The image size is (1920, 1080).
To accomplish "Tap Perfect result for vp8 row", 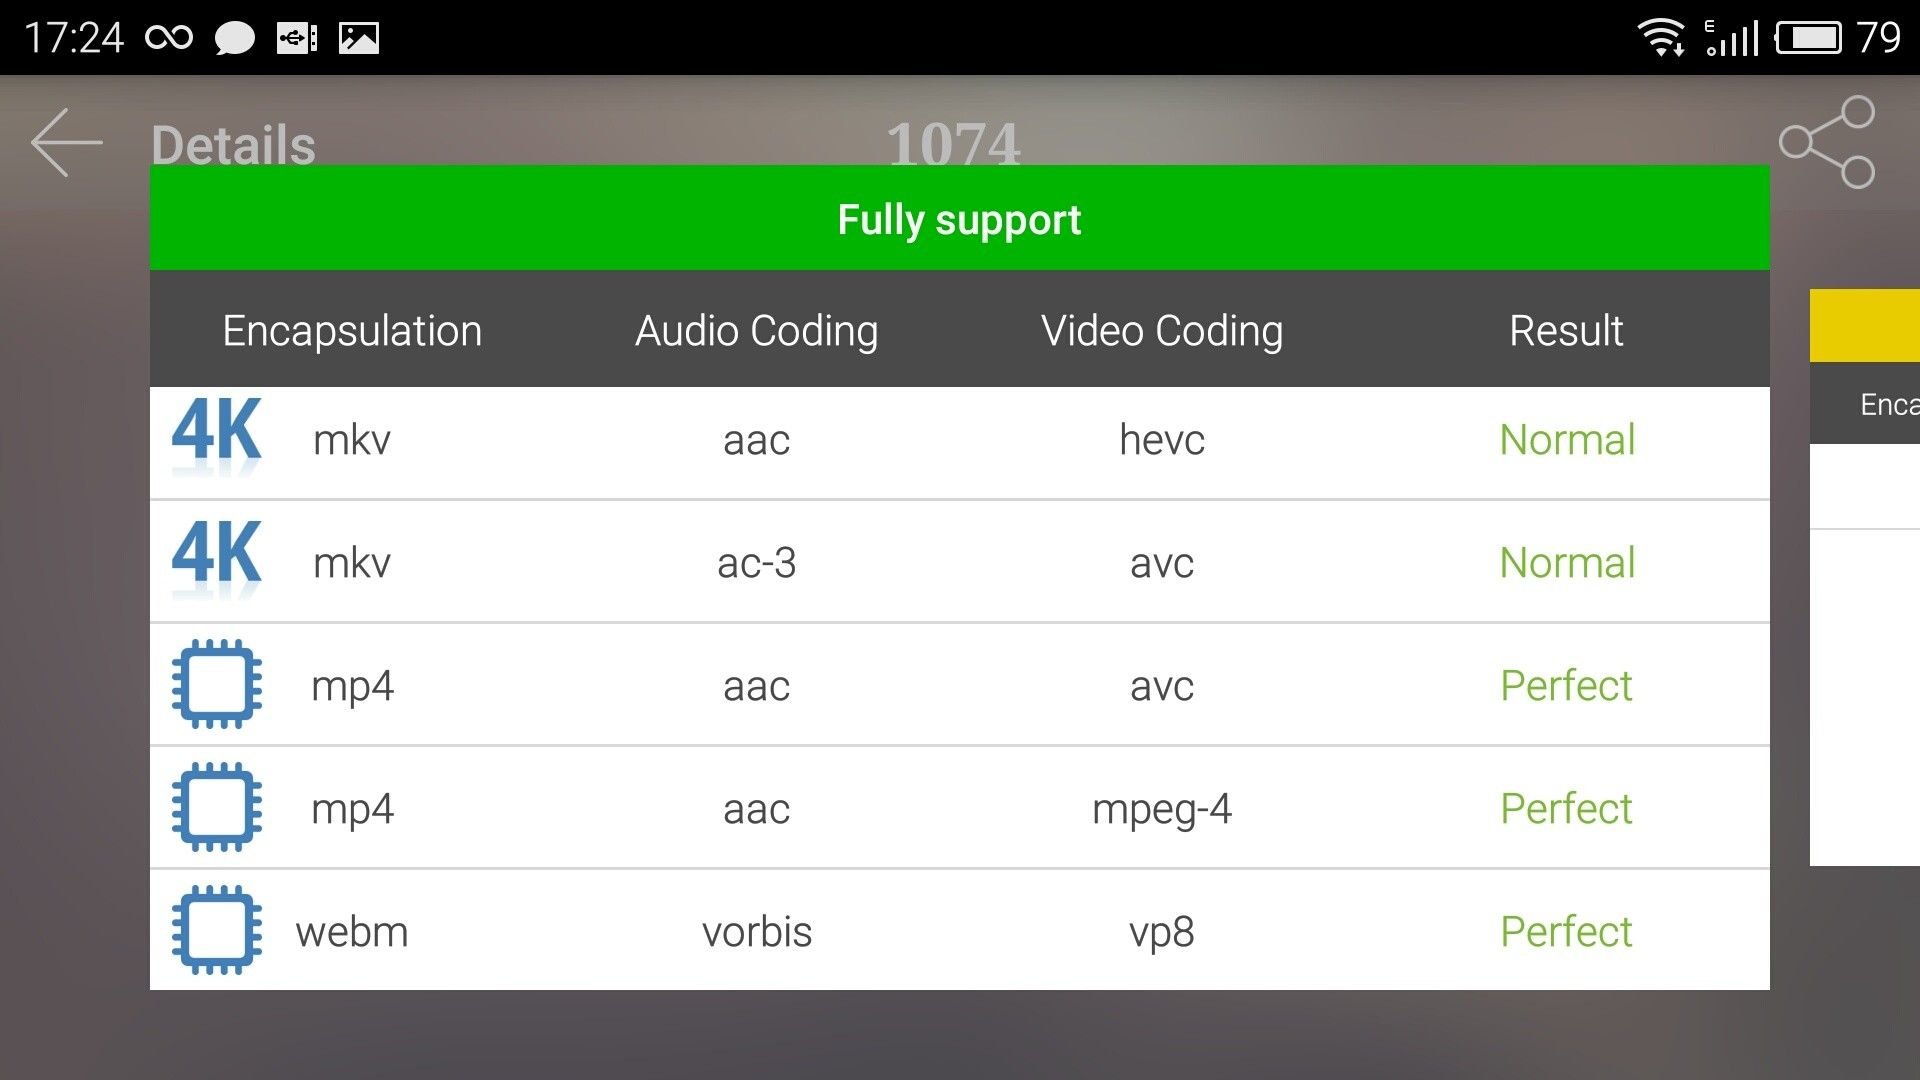I will point(1566,931).
